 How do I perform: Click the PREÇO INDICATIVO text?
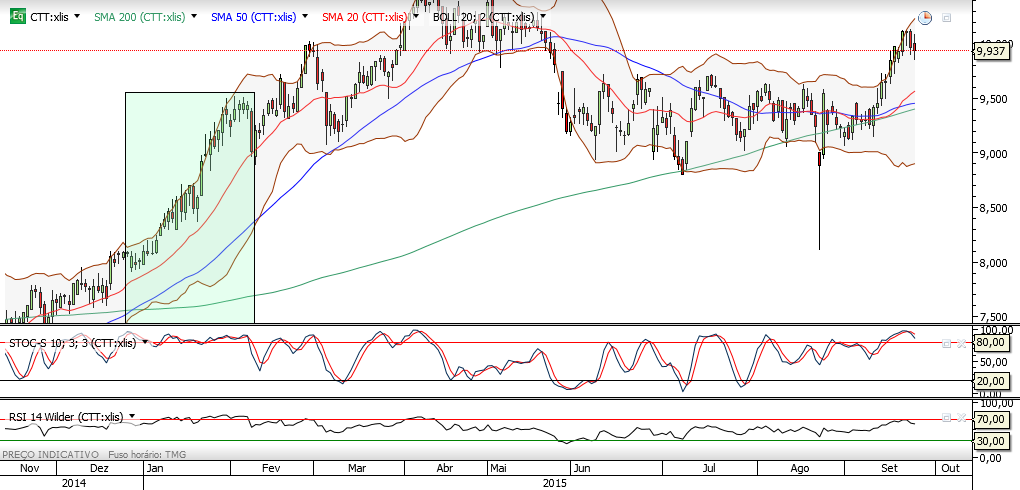tap(51, 454)
